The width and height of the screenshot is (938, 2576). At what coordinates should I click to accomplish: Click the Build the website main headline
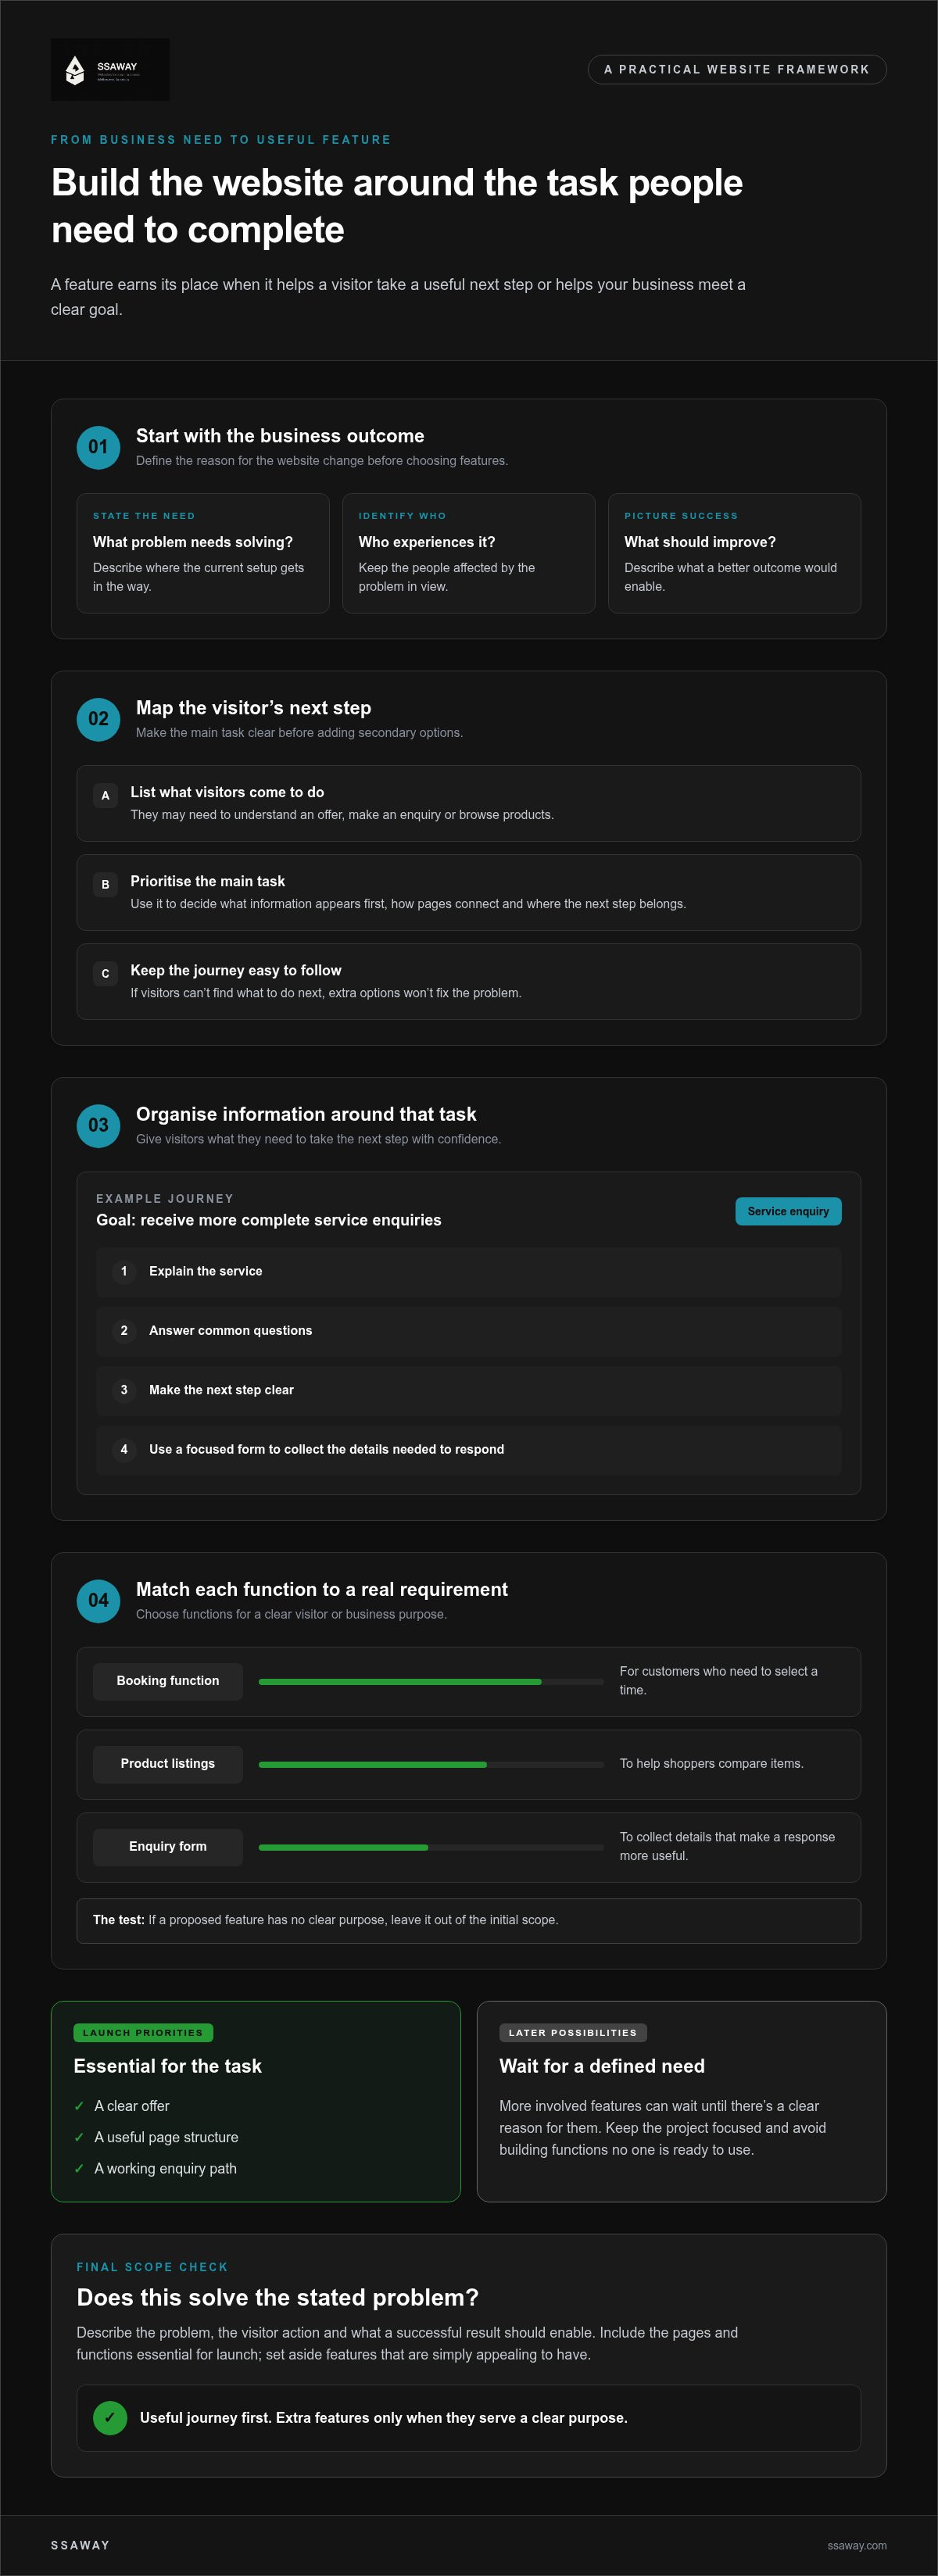click(x=397, y=206)
